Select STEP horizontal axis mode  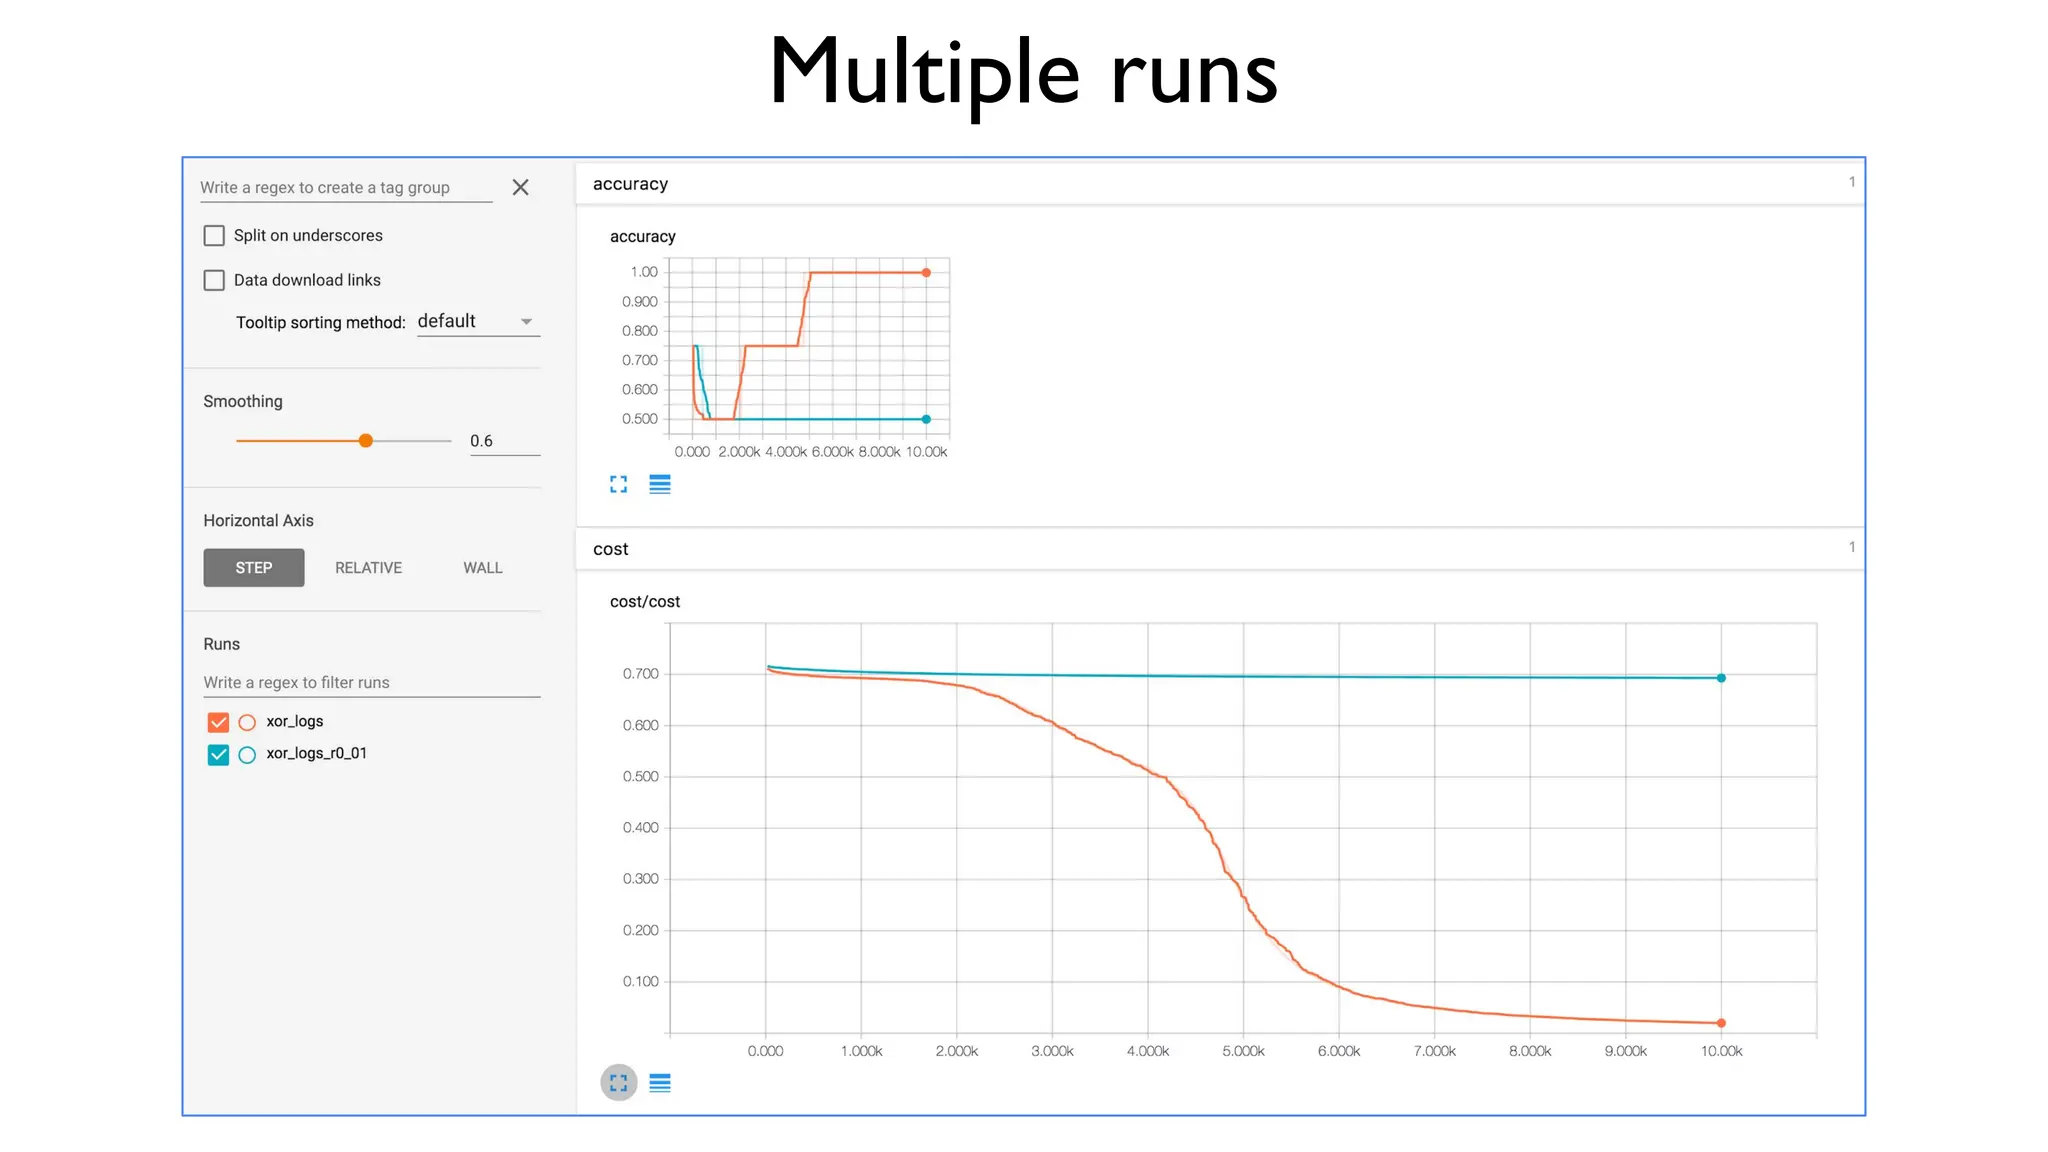[254, 568]
